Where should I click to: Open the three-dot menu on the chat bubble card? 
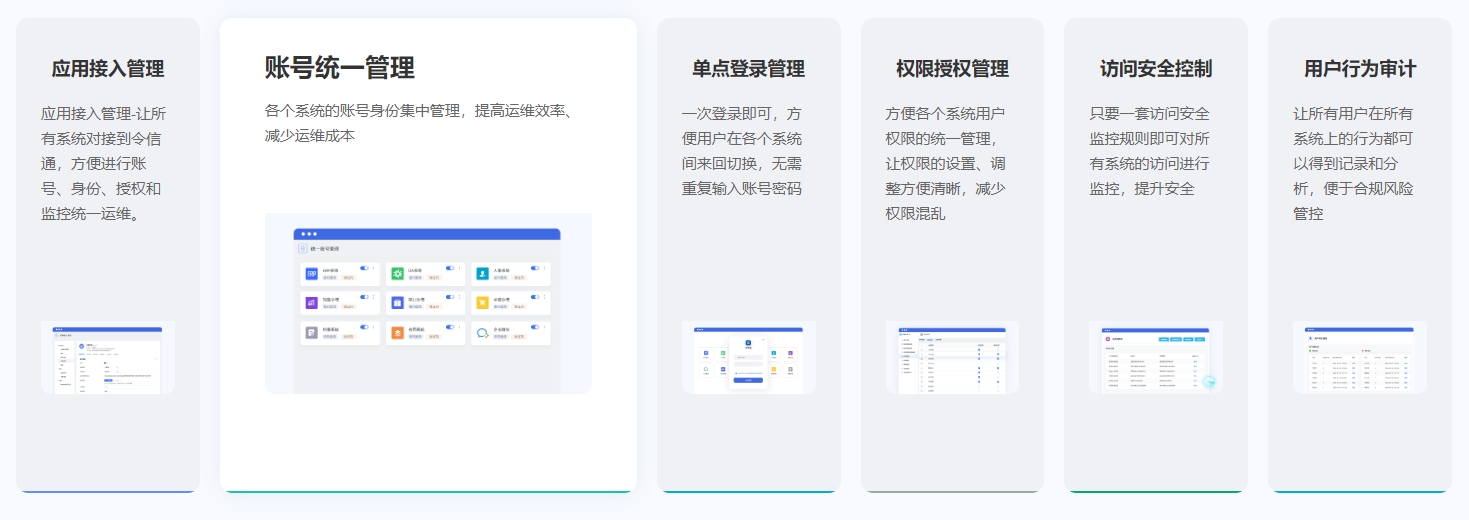[545, 327]
